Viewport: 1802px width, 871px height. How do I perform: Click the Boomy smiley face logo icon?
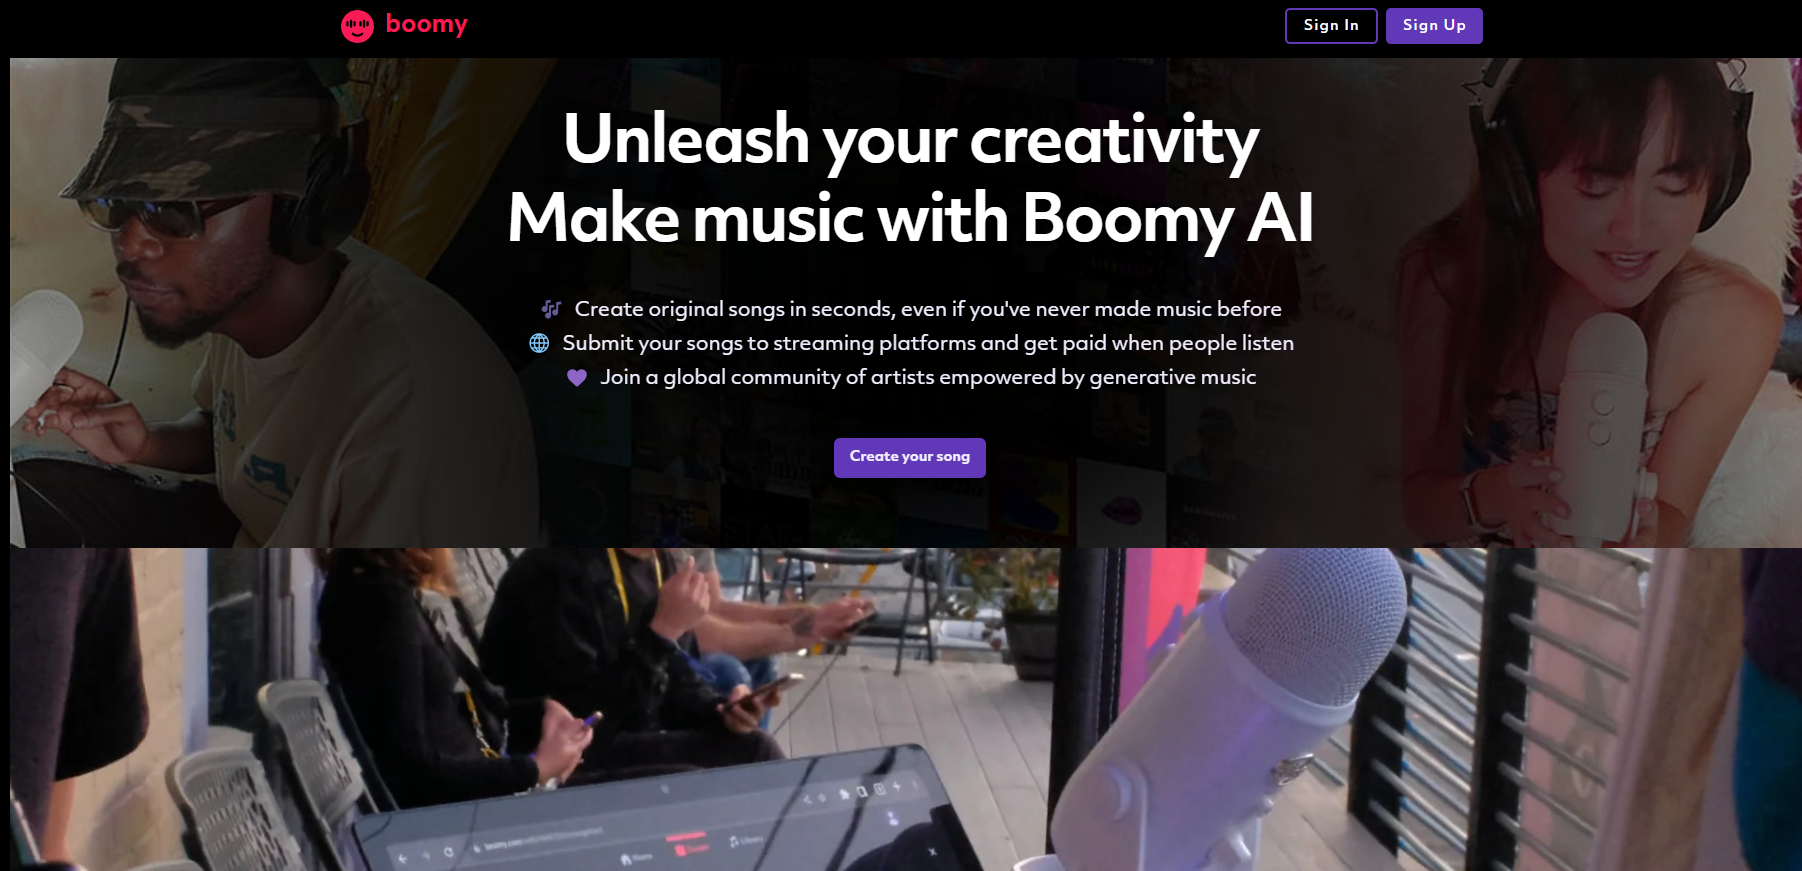[357, 26]
